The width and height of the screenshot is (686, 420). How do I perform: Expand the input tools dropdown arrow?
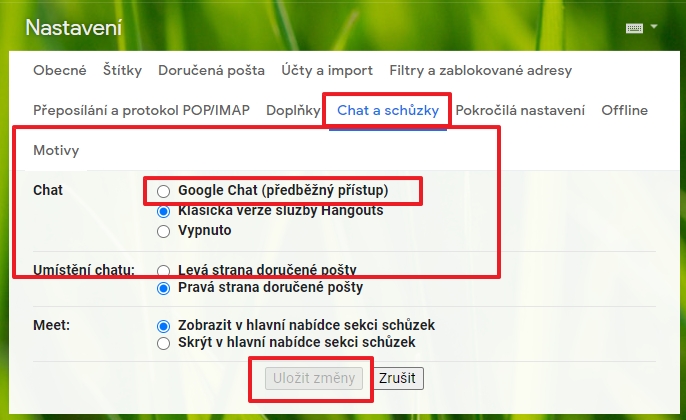[654, 27]
